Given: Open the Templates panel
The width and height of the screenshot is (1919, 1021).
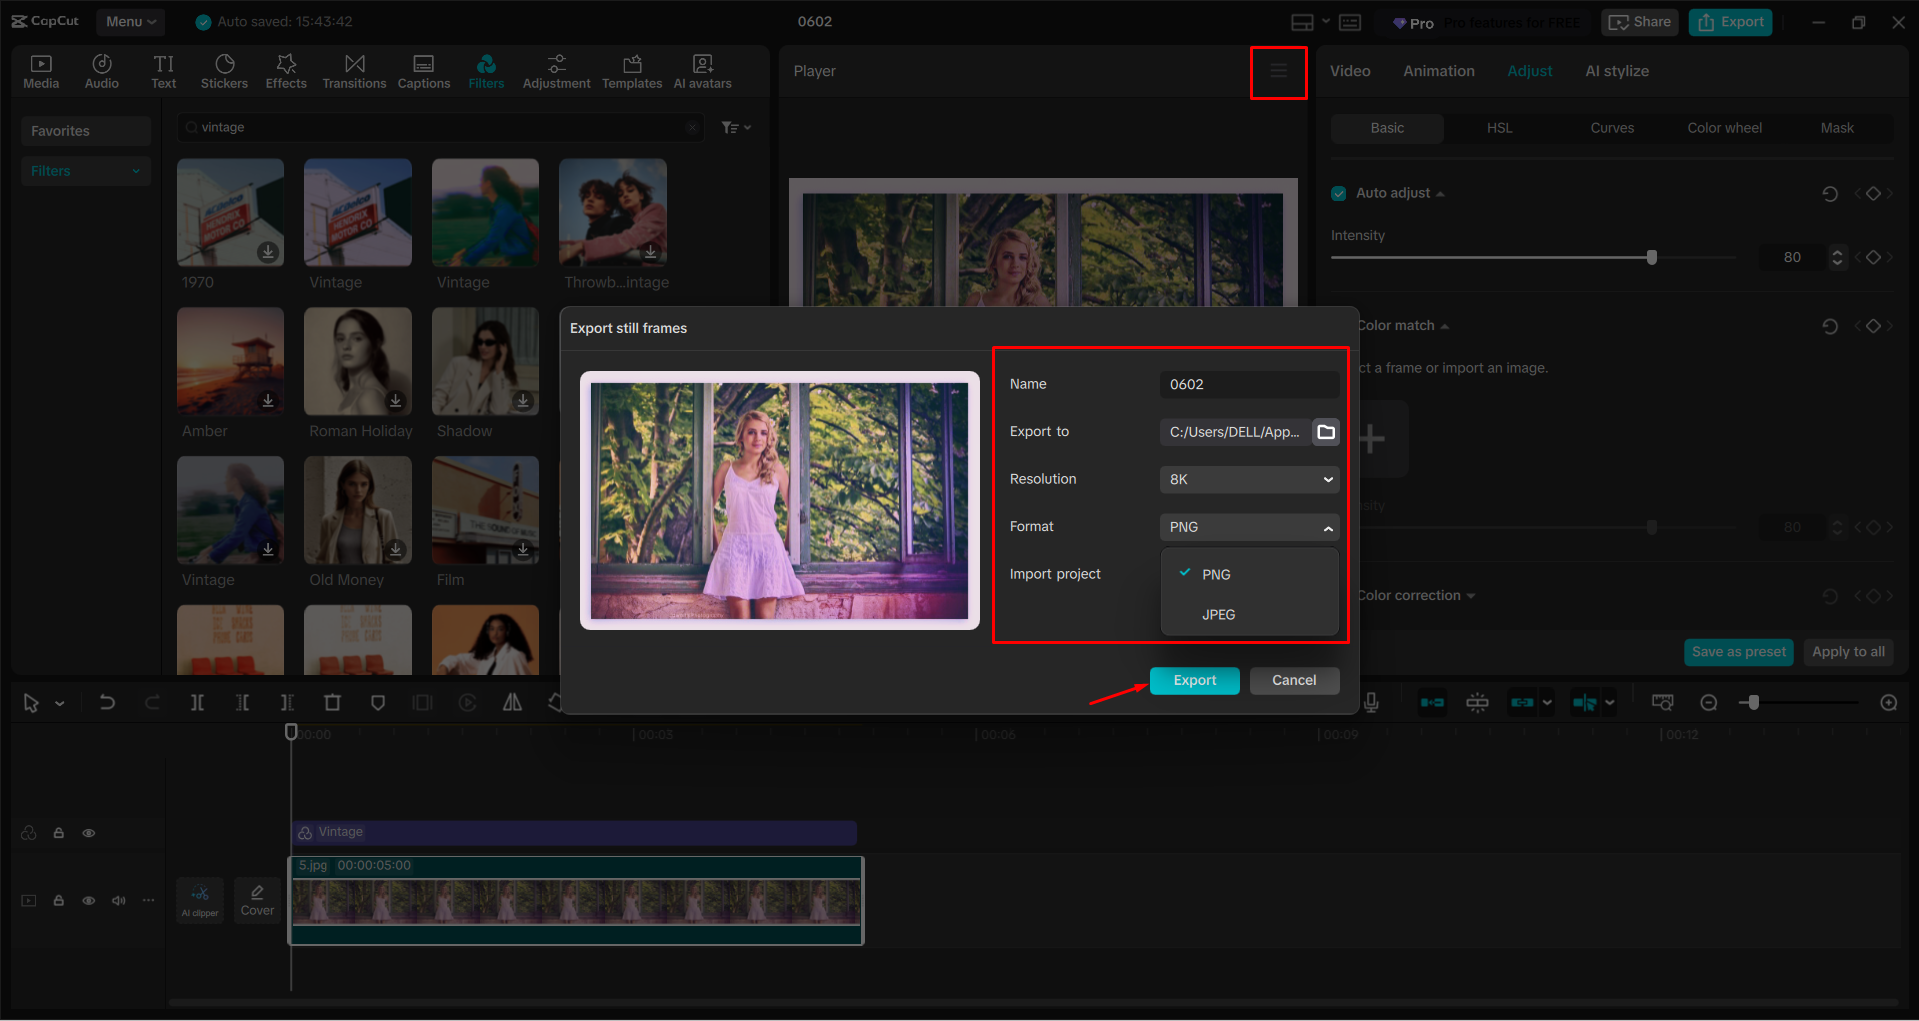Looking at the screenshot, I should click(631, 70).
